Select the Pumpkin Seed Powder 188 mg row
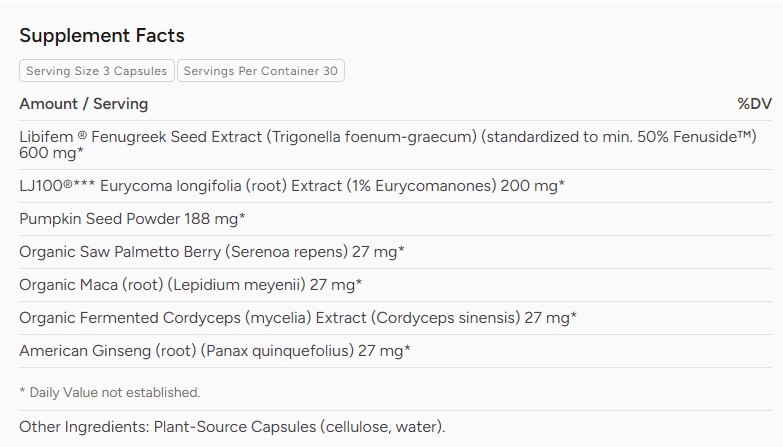Screen dimensions: 783x447 (395, 219)
